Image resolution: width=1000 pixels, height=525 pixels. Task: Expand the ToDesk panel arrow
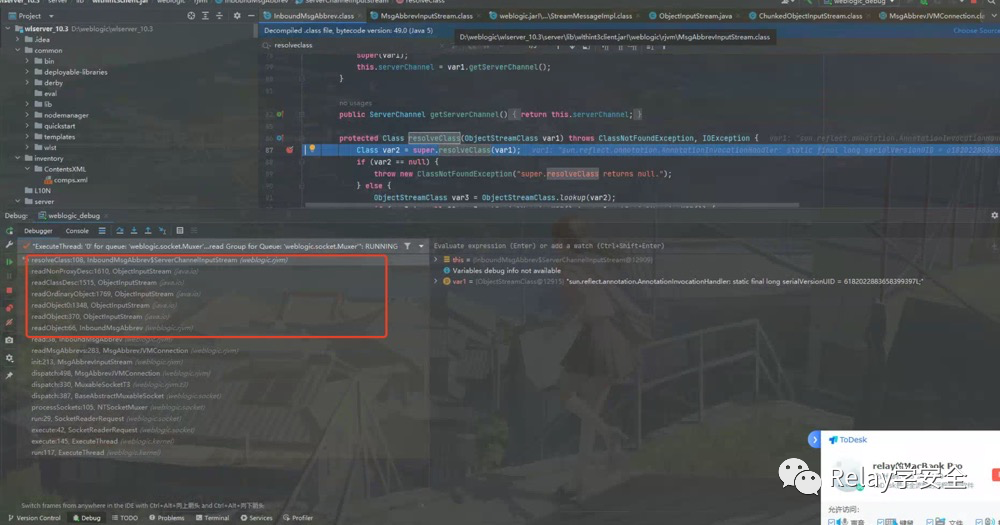(x=814, y=440)
